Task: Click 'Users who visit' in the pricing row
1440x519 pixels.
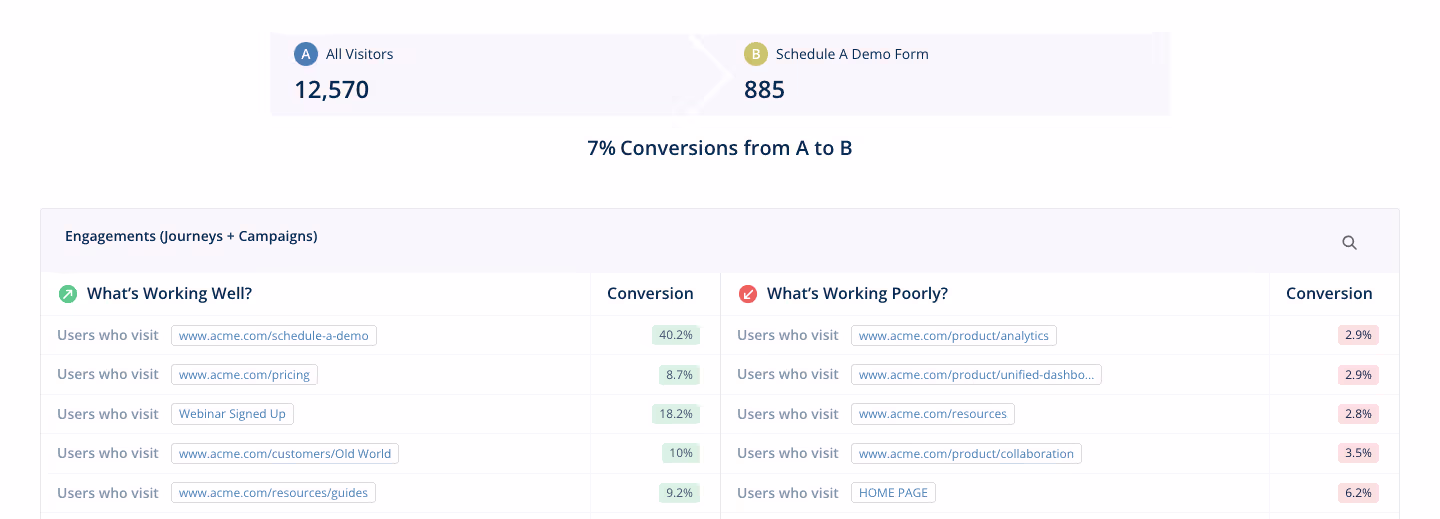Action: tap(108, 374)
